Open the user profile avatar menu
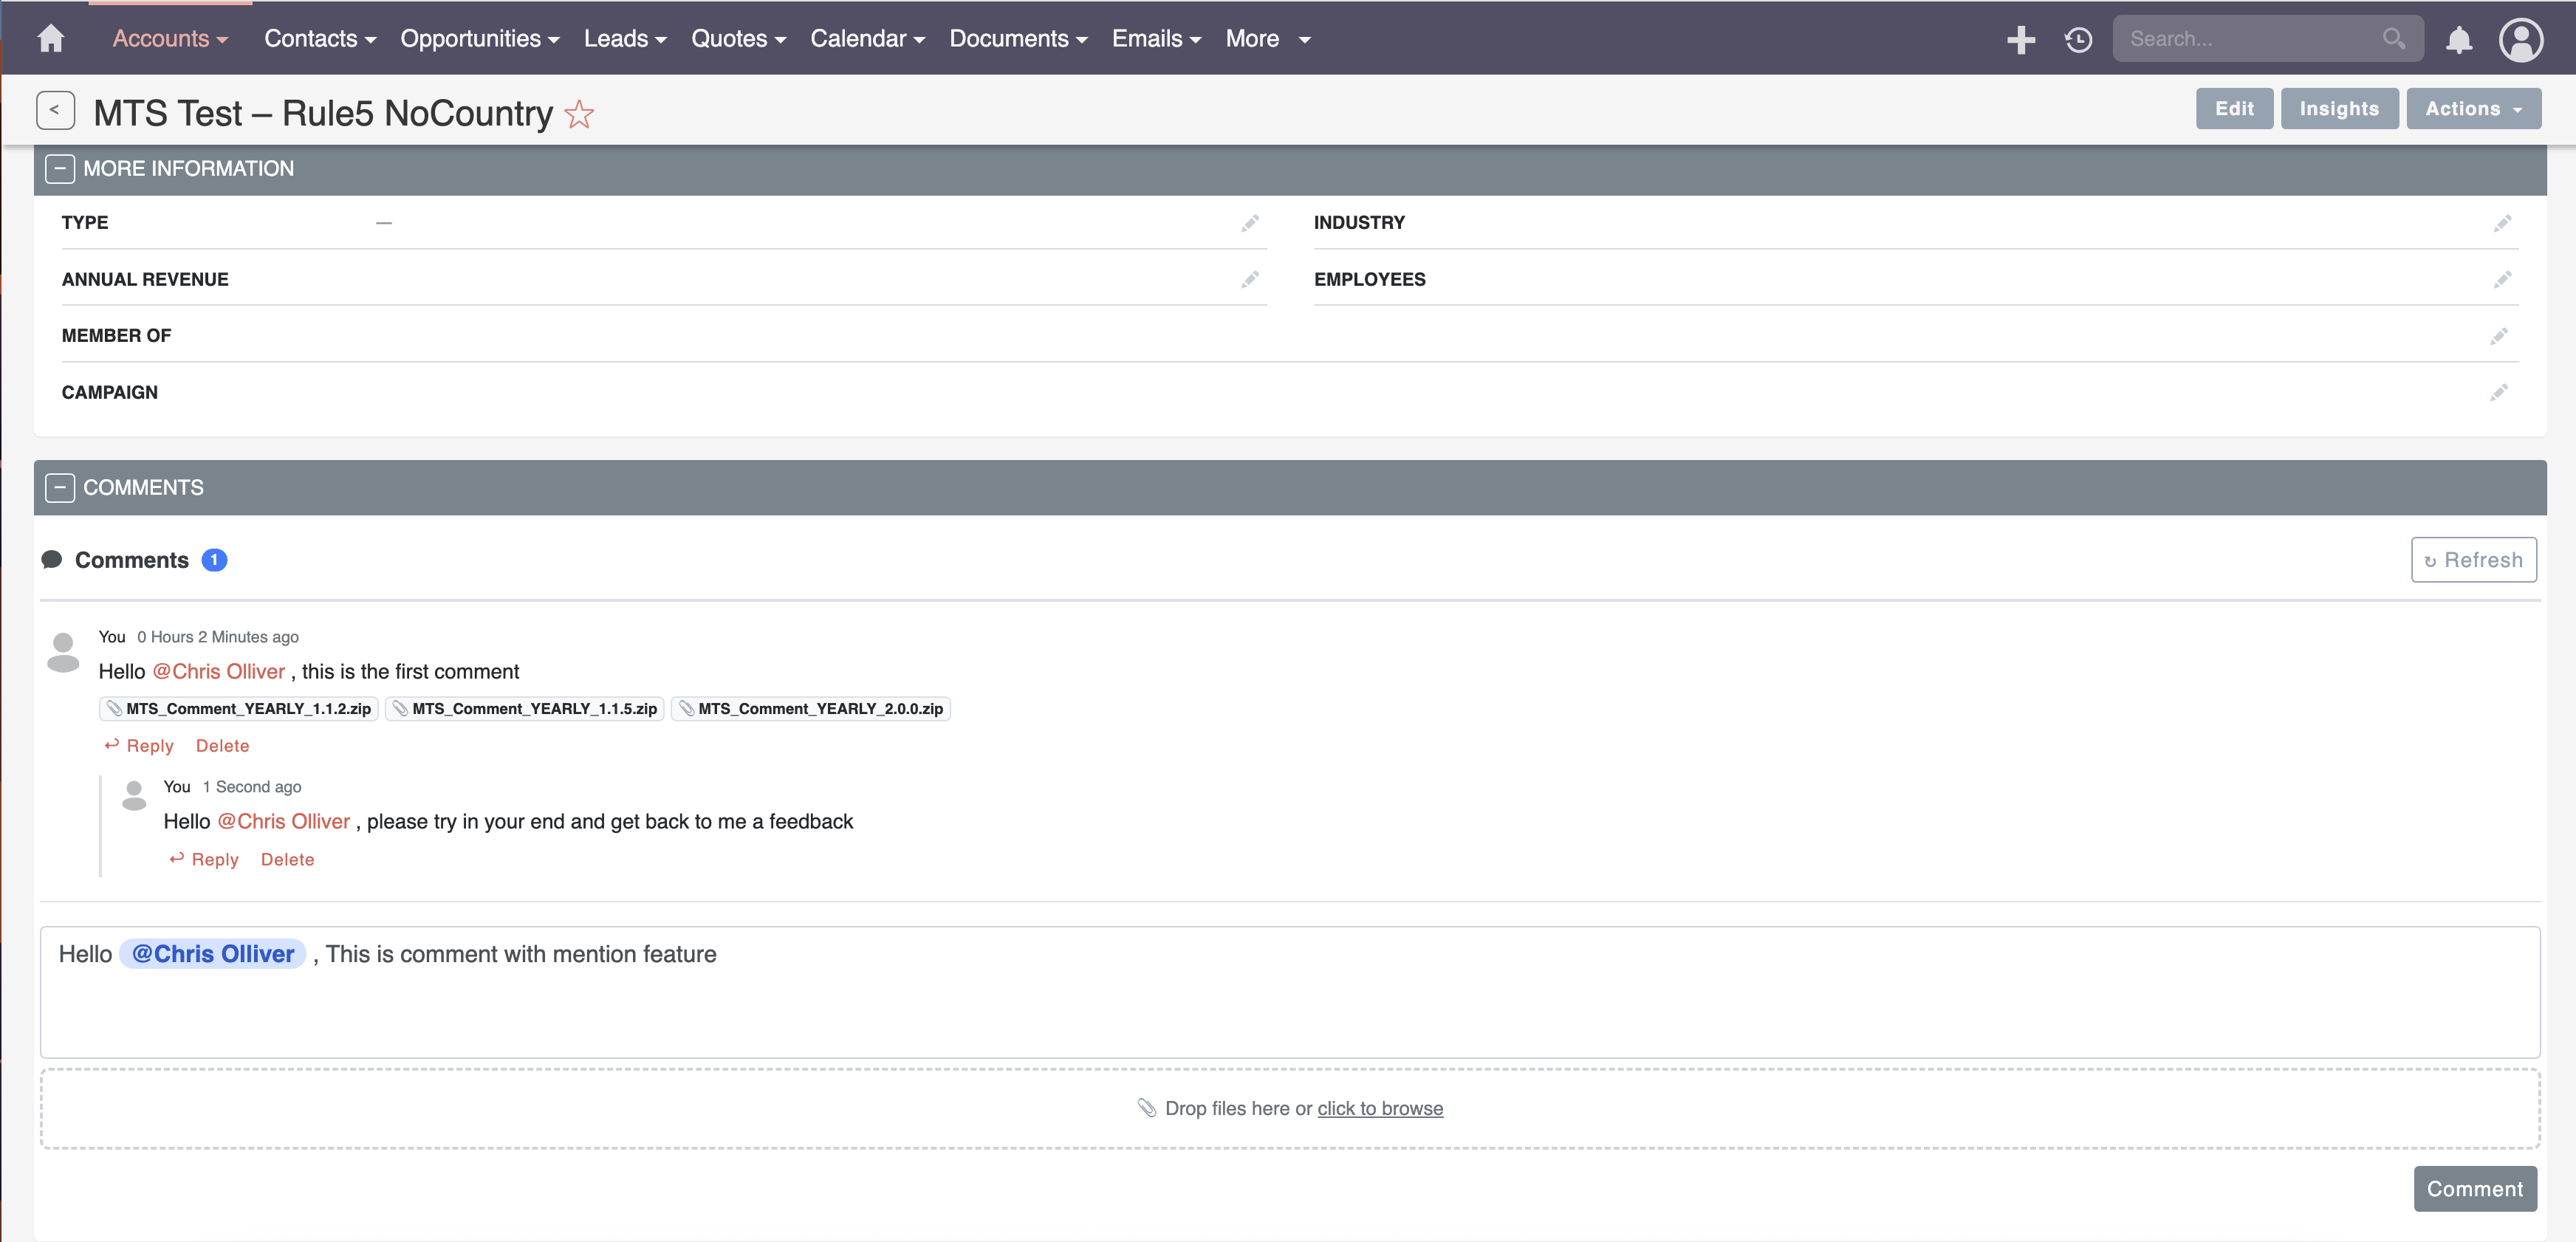The height and width of the screenshot is (1242, 2576). (2520, 39)
